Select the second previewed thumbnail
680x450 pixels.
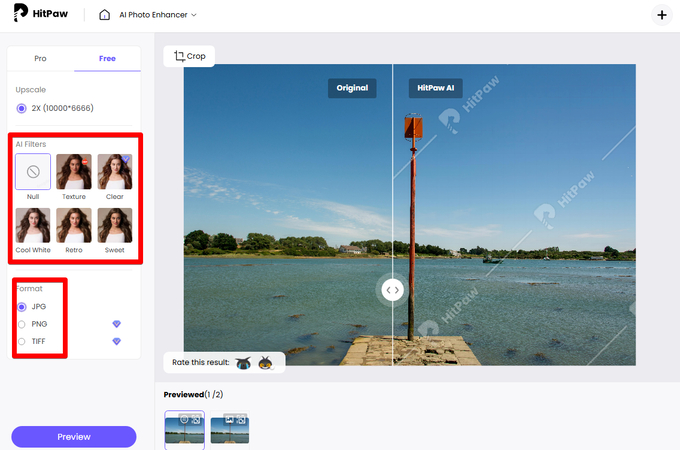[230, 429]
